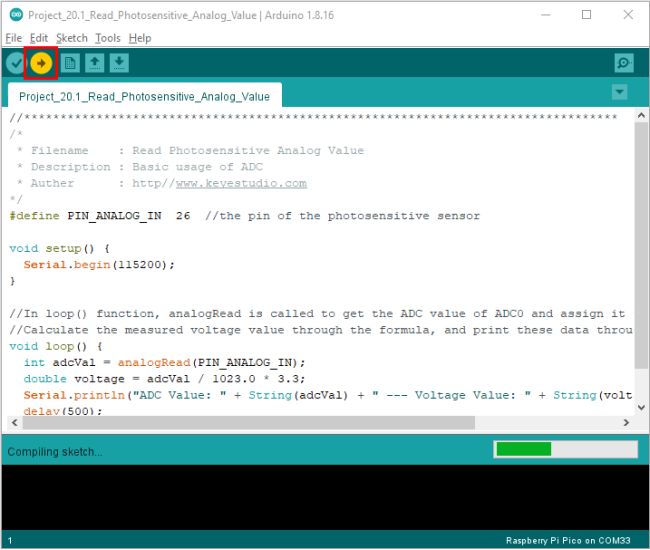This screenshot has height=550, width=650.
Task: Open the Sketch menu
Action: pos(72,38)
